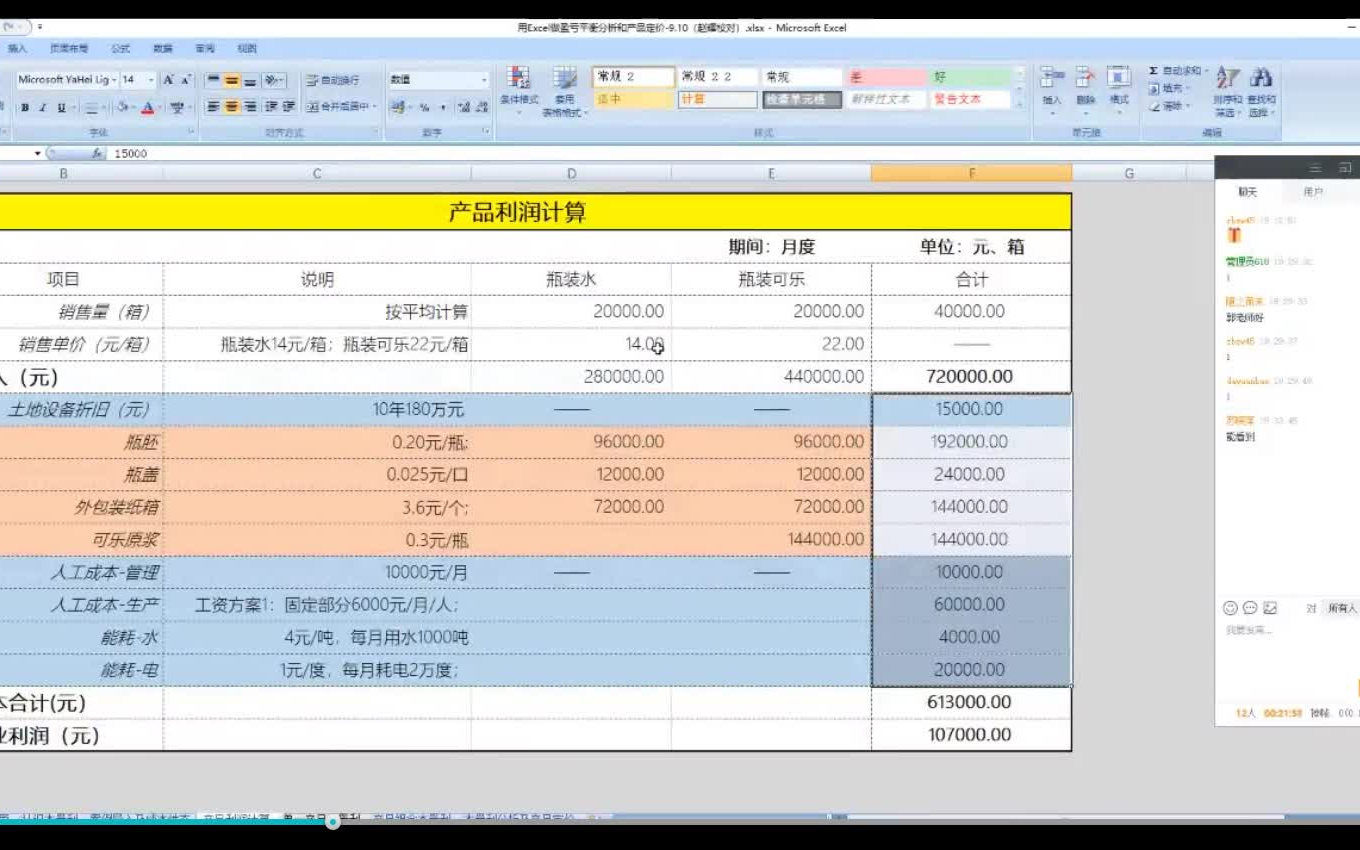Viewport: 1360px width, 850px height.
Task: Expand cell styles gallery
Action: click(1020, 103)
